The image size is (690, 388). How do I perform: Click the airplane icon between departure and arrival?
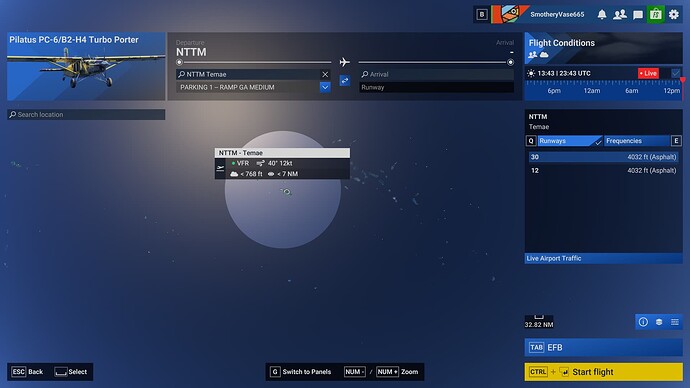point(345,62)
